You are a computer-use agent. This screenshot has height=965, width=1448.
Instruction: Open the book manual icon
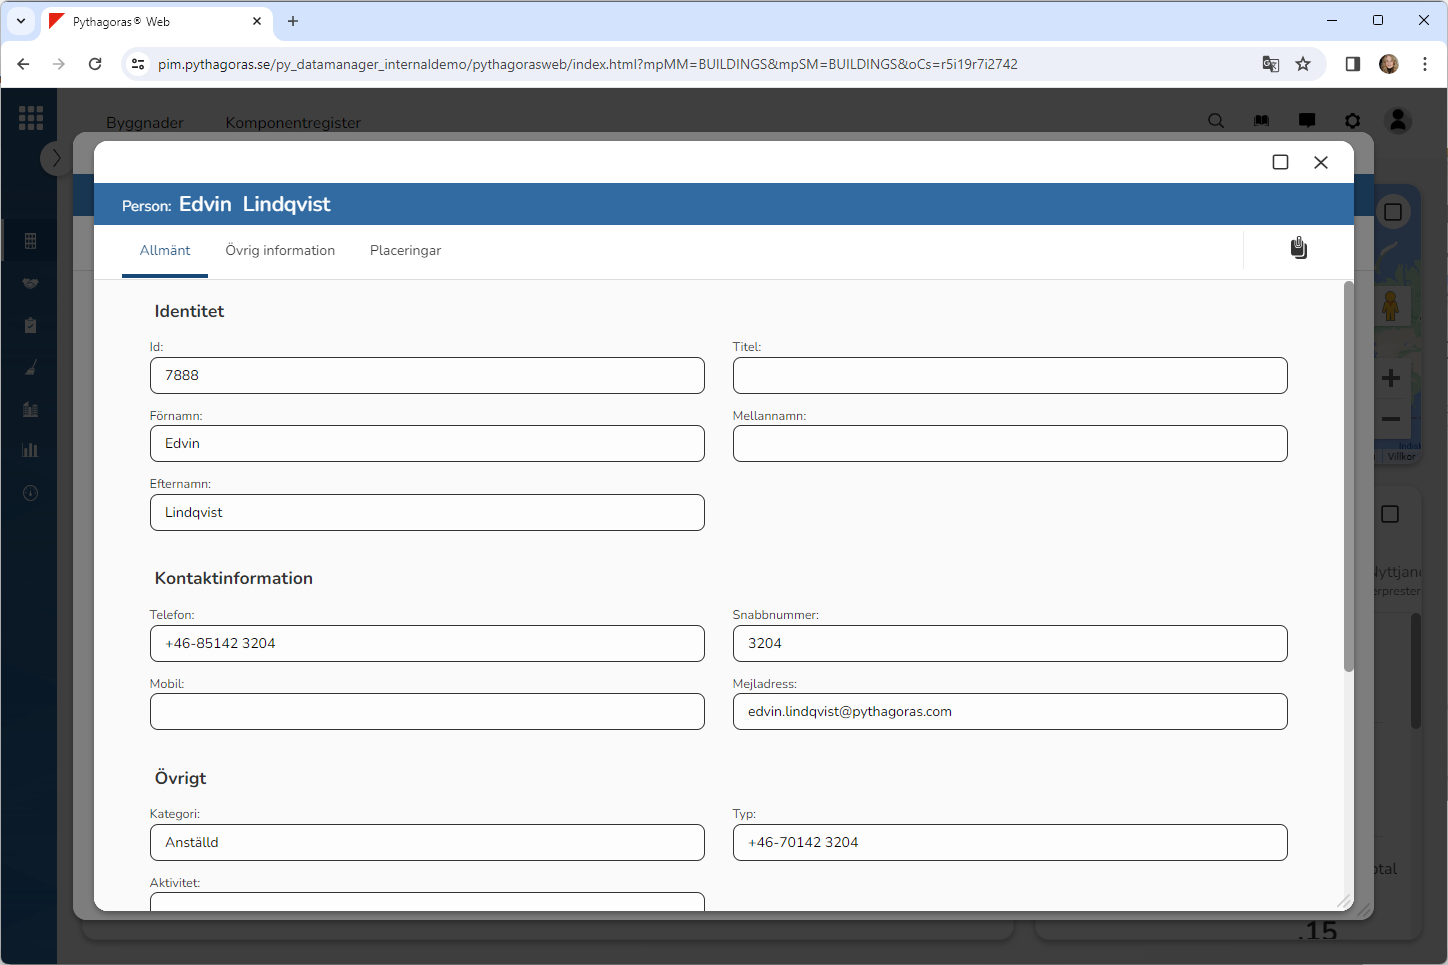pos(1261,121)
